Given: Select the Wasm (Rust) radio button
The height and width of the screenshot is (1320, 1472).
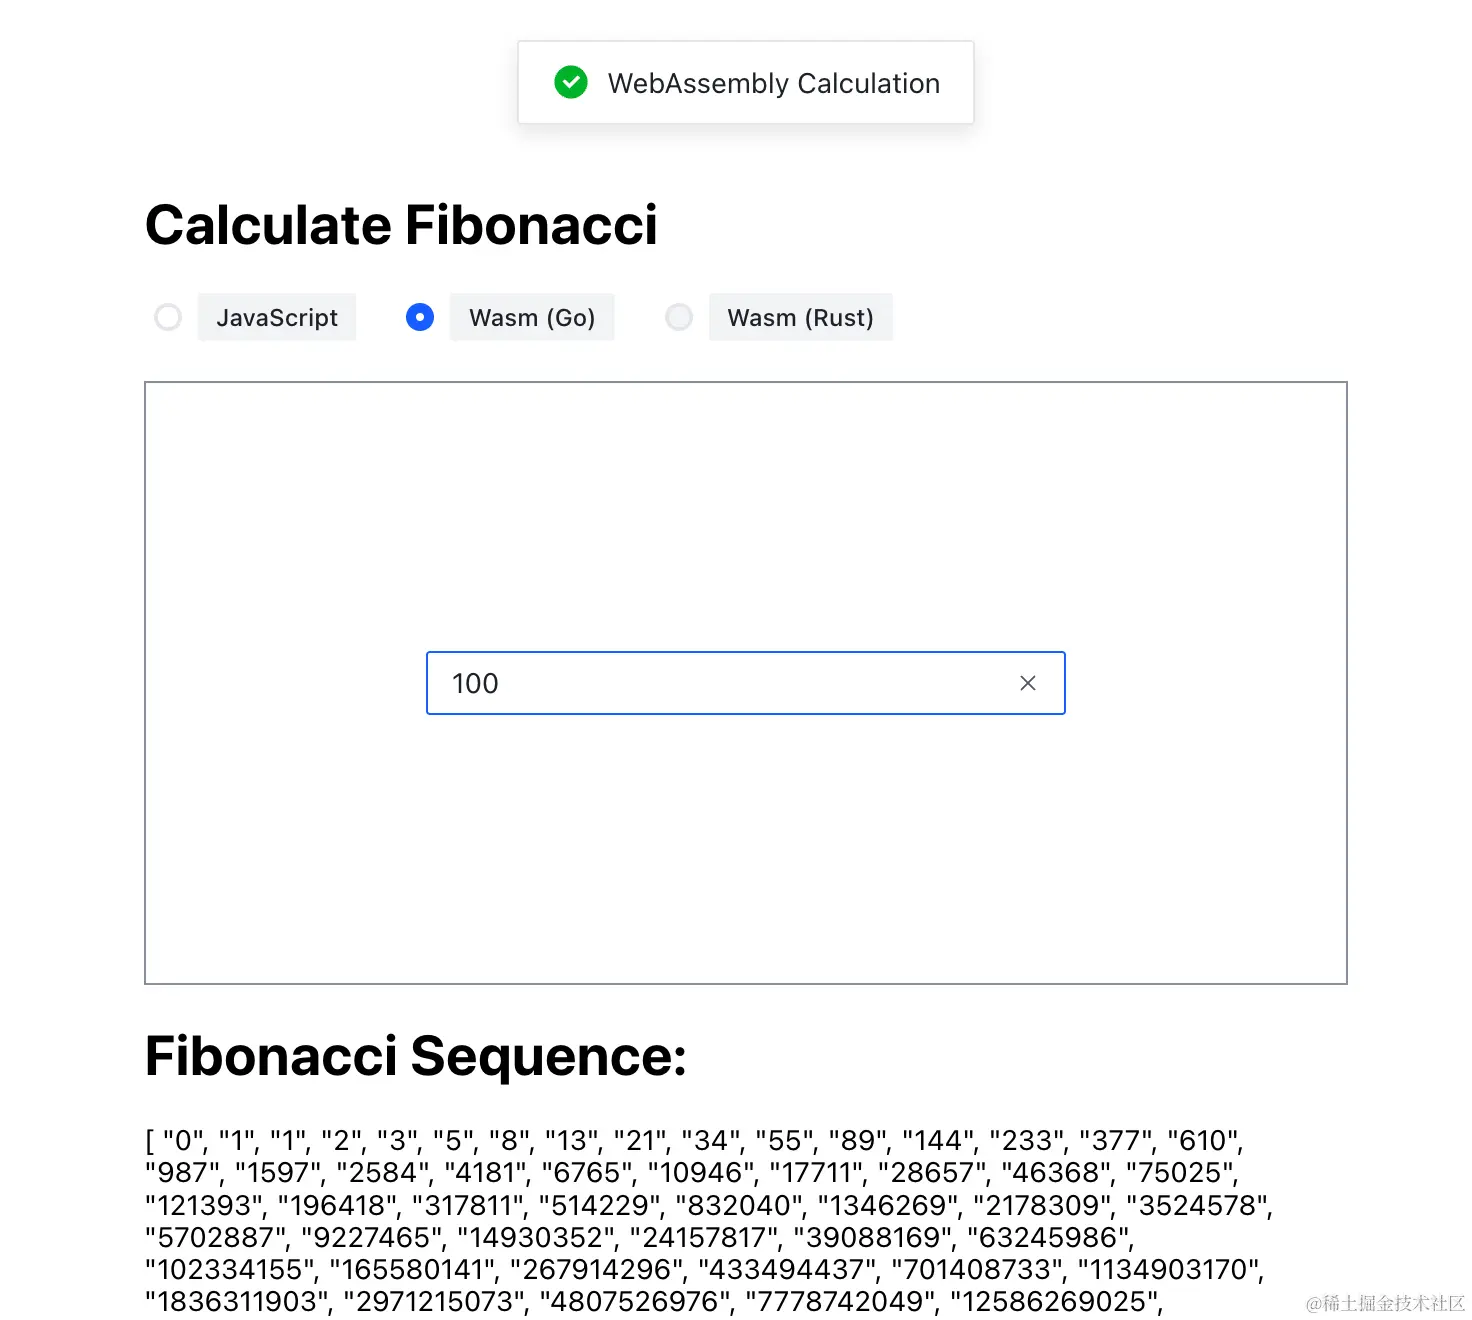Looking at the screenshot, I should [x=679, y=317].
